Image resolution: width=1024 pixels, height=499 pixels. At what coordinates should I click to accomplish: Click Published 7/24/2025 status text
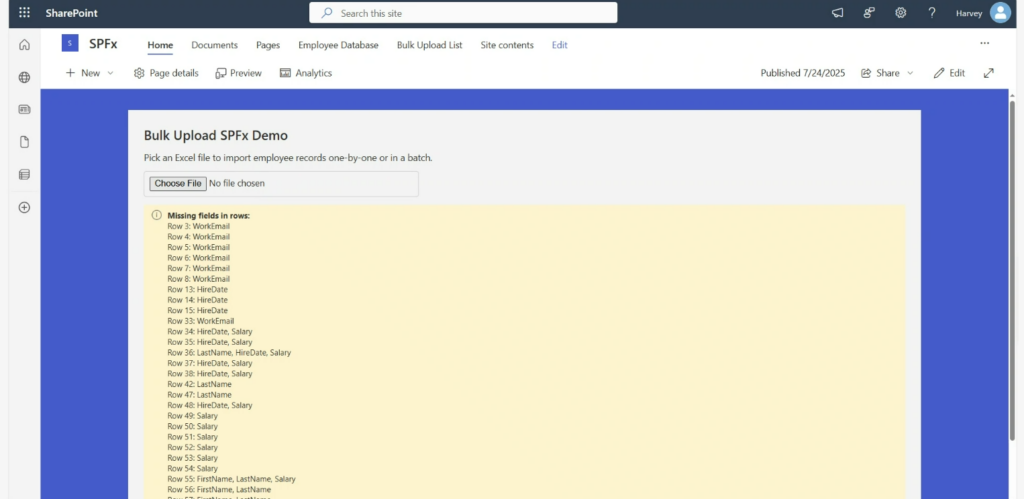(x=803, y=73)
